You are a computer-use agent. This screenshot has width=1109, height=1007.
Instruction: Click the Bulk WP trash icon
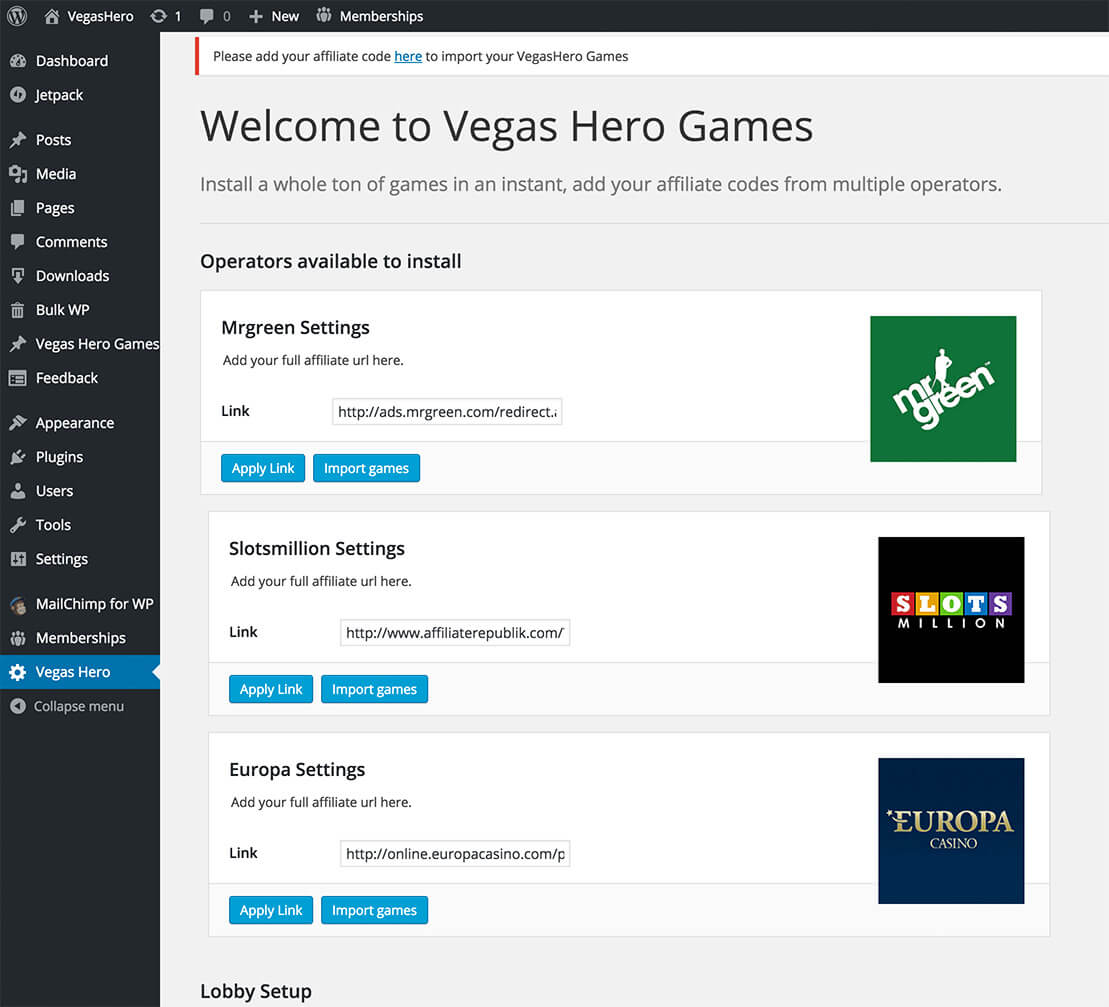pos(18,310)
